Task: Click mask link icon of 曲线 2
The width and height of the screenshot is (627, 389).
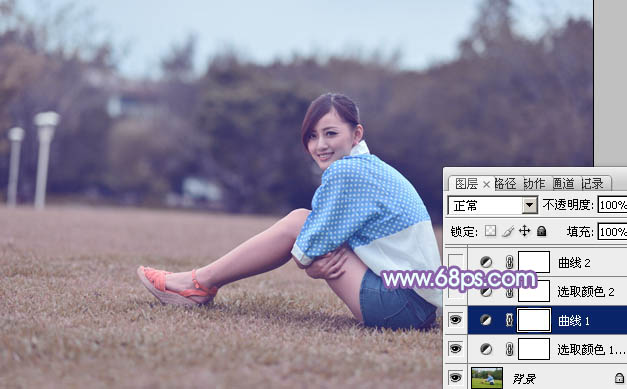Action: click(509, 262)
